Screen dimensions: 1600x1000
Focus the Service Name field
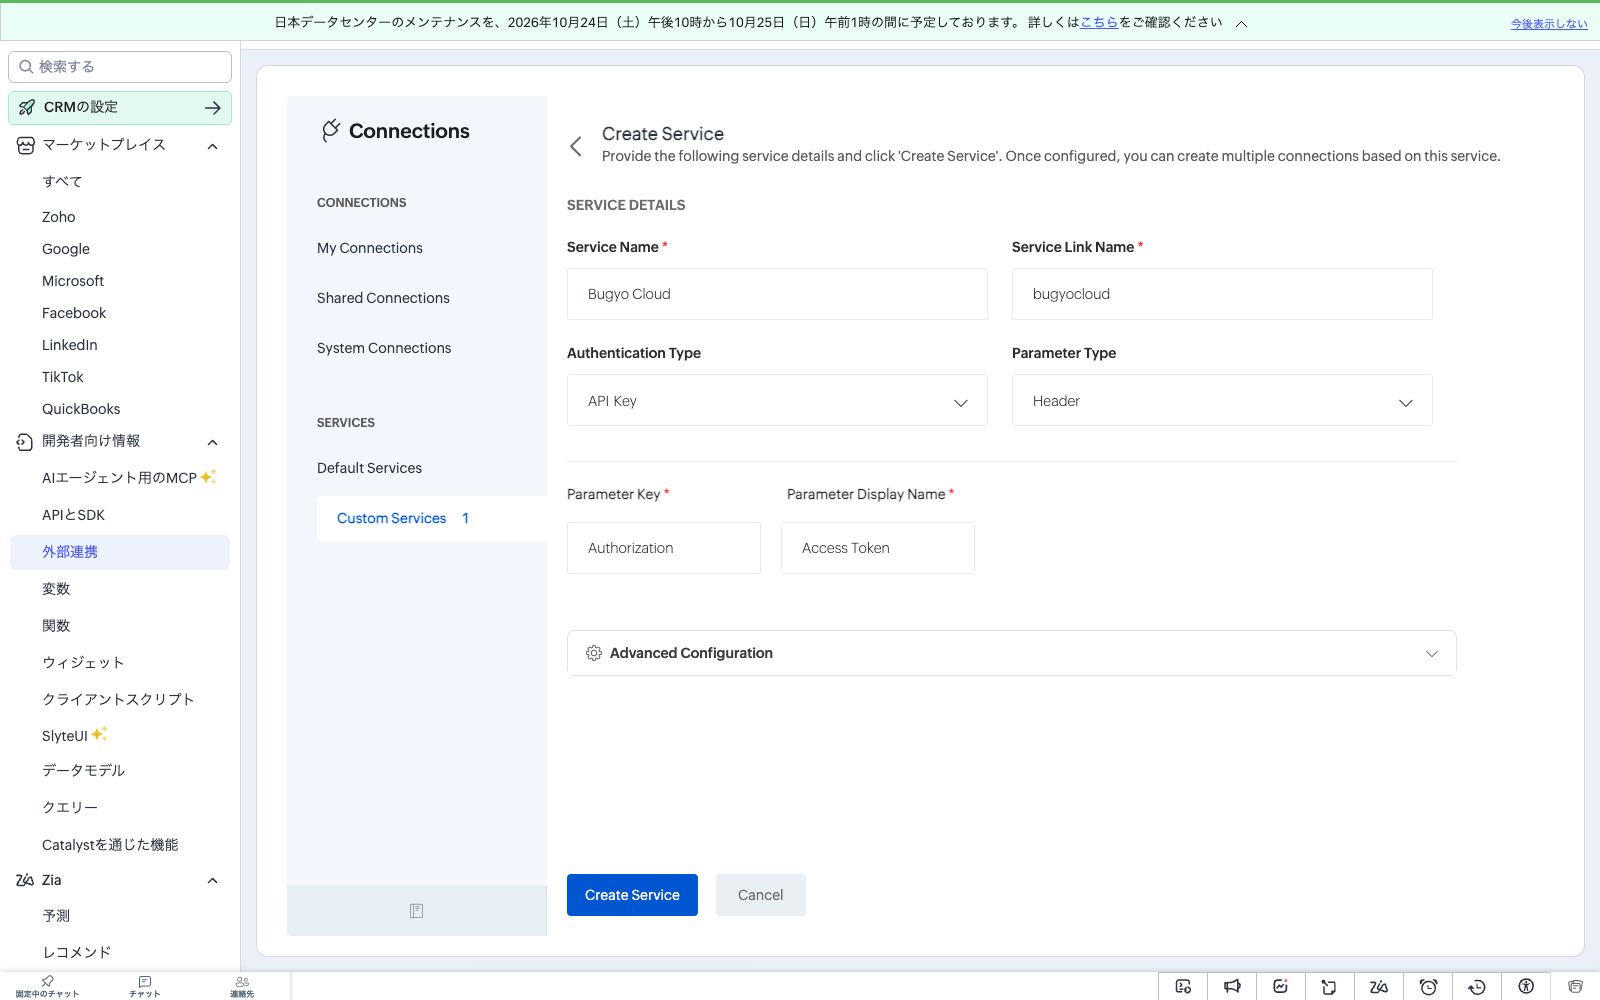click(x=777, y=294)
